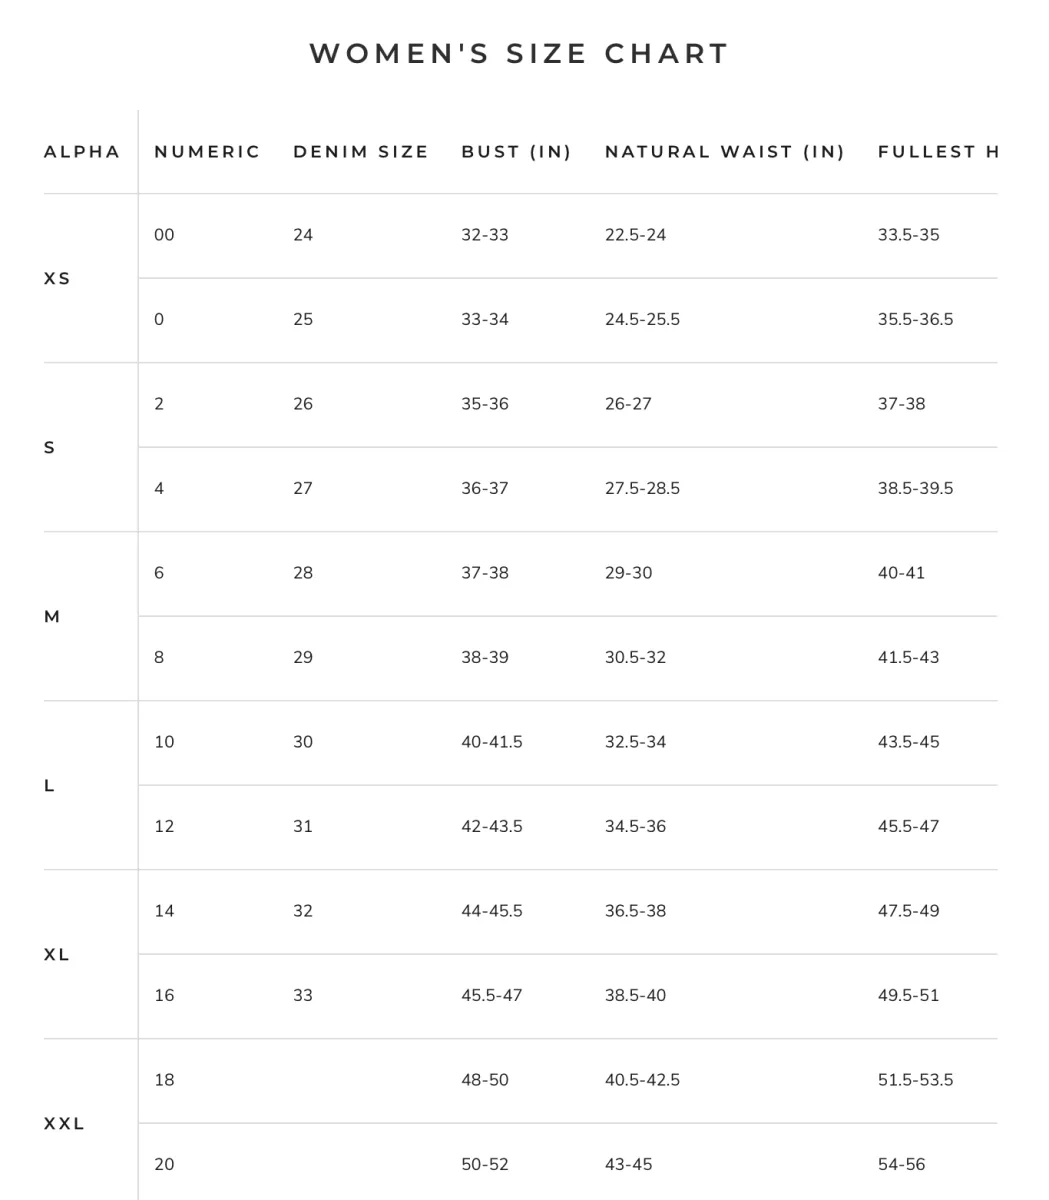Screen dimensions: 1049x1200
Task: Click bust measurement 40-41.5
Action: pos(492,742)
